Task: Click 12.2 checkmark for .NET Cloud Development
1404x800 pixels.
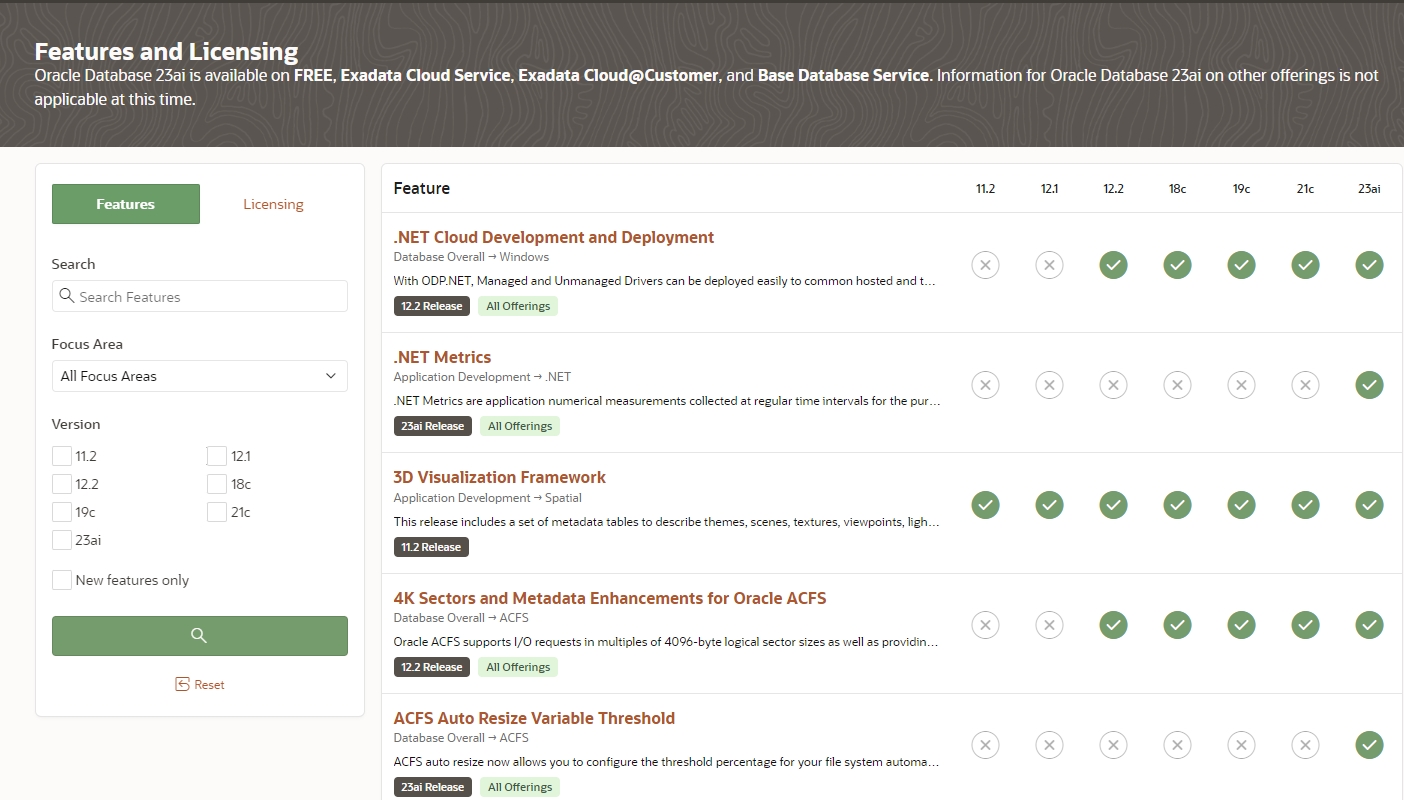Action: pos(1113,265)
